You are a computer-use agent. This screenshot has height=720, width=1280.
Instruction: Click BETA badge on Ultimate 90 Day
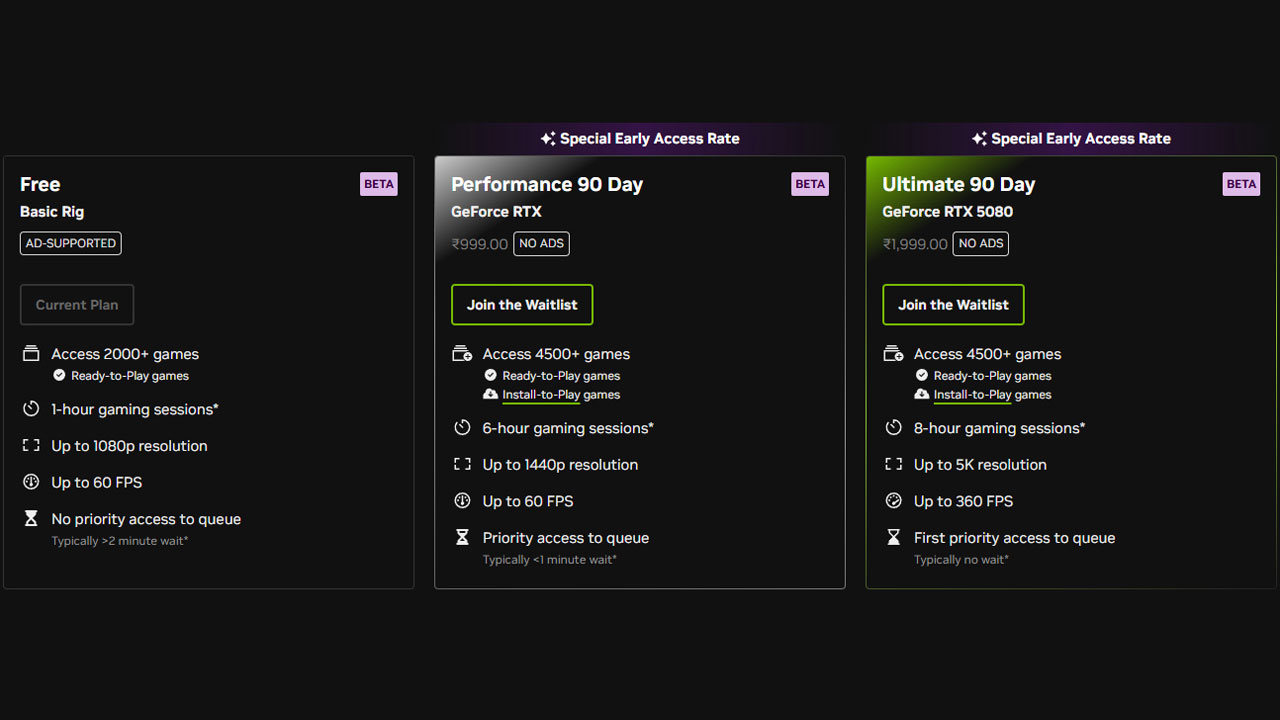coord(1241,184)
